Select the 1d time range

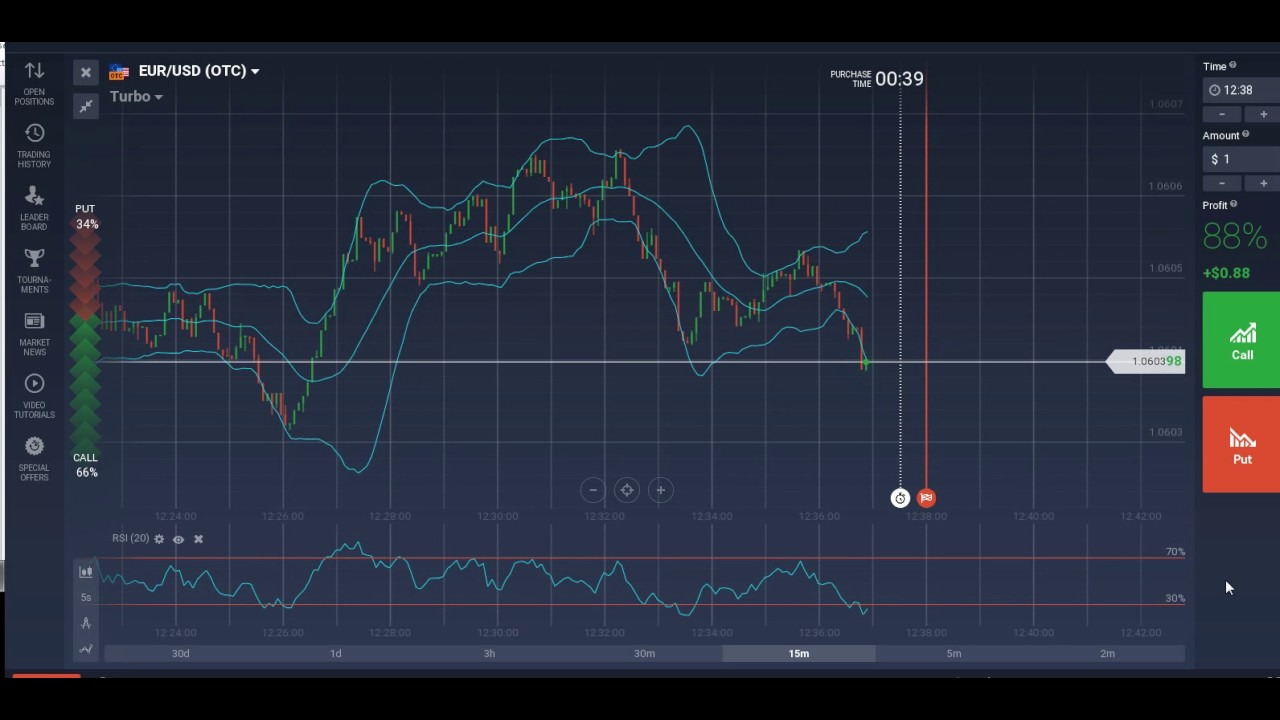(x=335, y=653)
